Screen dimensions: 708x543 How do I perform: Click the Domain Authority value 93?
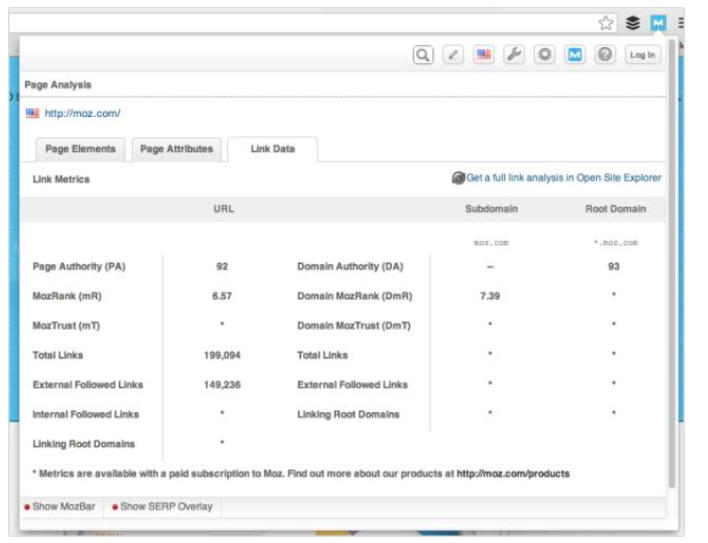coord(614,266)
